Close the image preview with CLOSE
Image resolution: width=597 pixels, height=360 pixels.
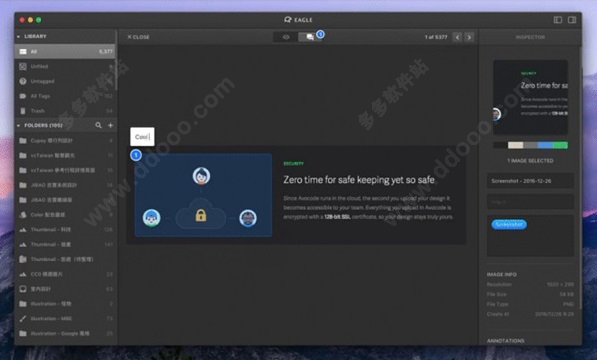pyautogui.click(x=138, y=37)
